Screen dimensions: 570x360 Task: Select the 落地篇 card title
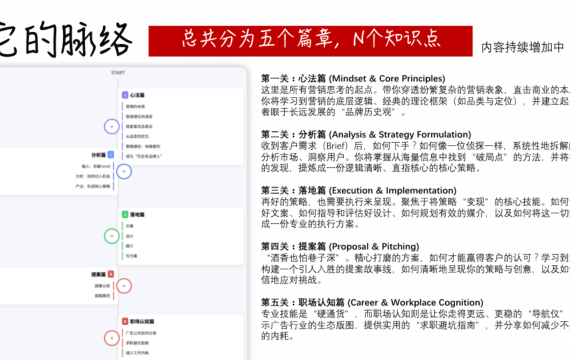pos(137,215)
